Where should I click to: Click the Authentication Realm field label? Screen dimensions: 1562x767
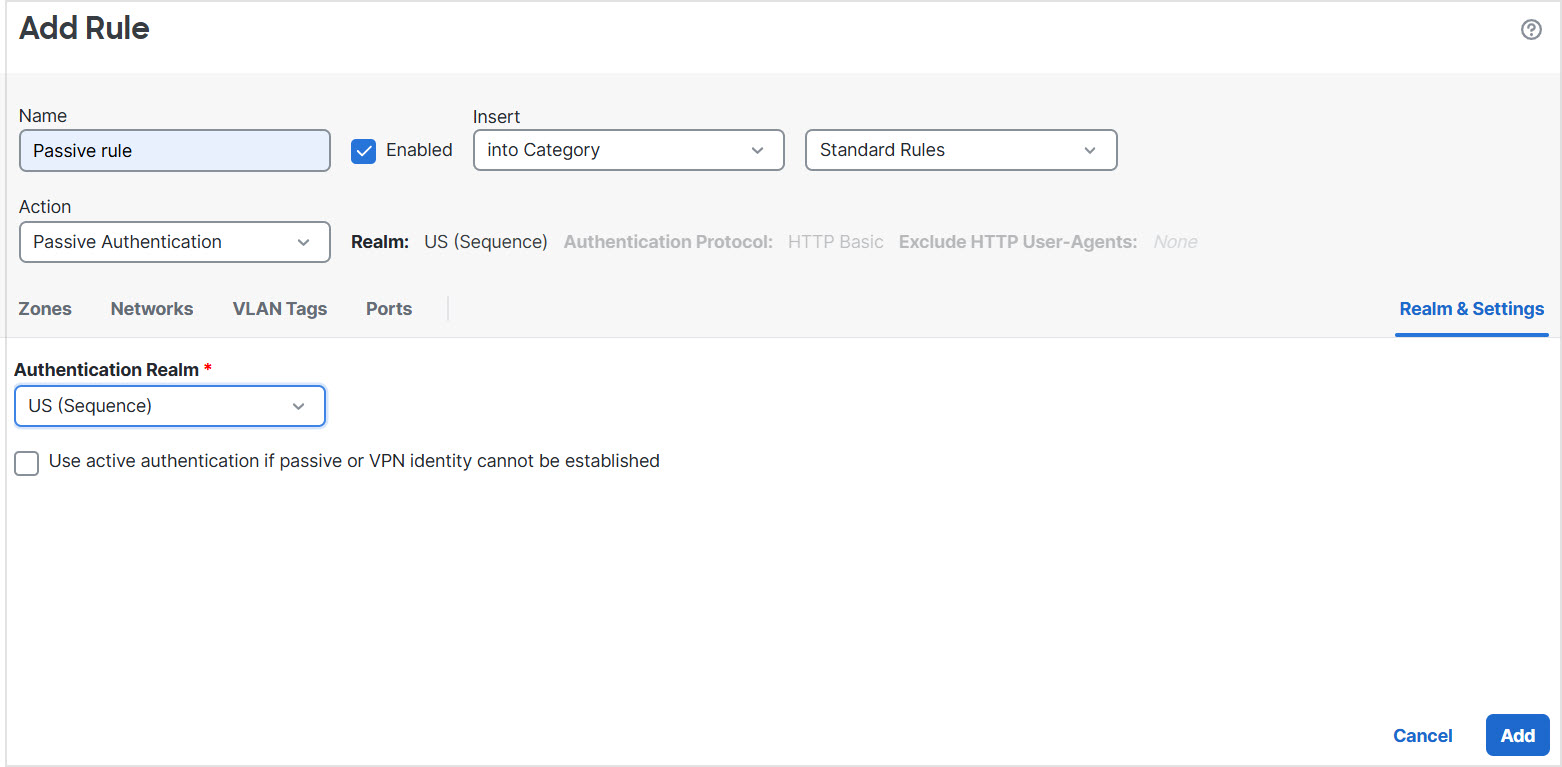pyautogui.click(x=107, y=370)
